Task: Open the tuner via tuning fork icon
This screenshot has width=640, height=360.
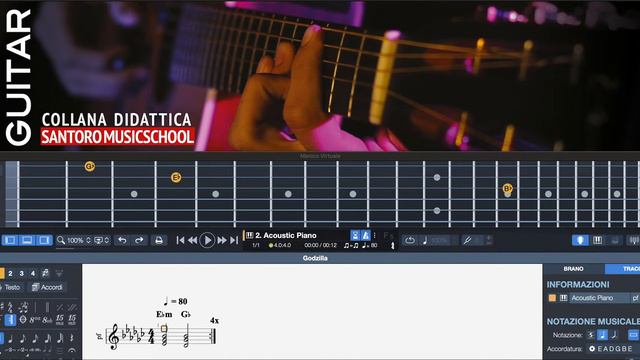Action: click(x=467, y=240)
